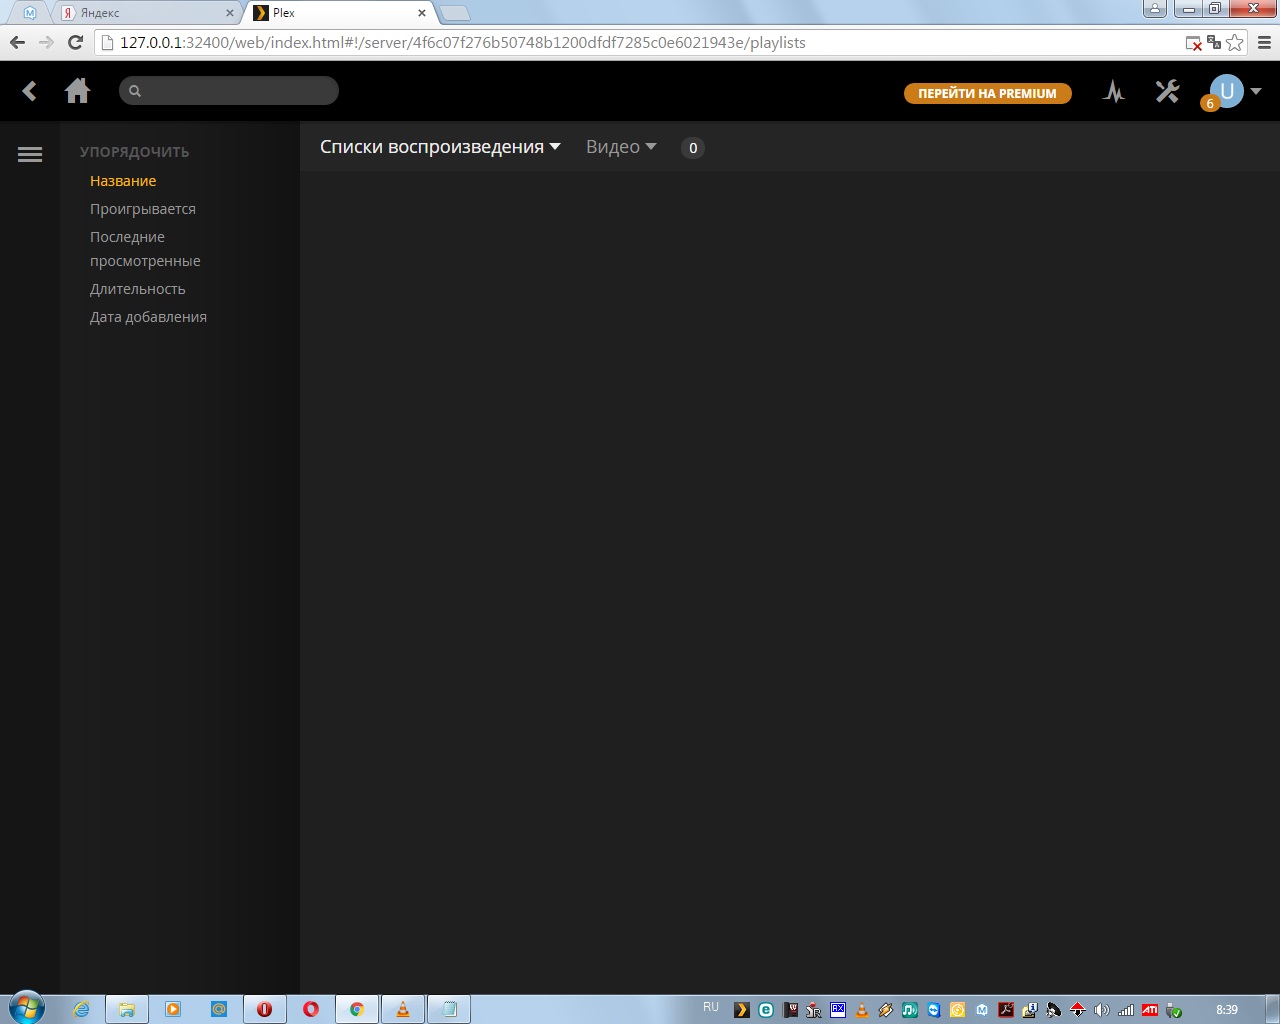Open the server activity monitor icon
The image size is (1280, 1024).
(1113, 91)
